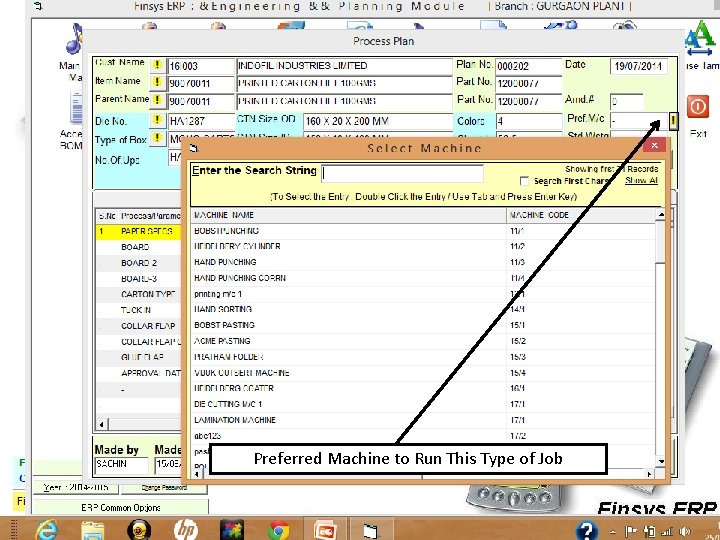Click the ERP Common Options bar
The height and width of the screenshot is (540, 720).
tap(121, 507)
